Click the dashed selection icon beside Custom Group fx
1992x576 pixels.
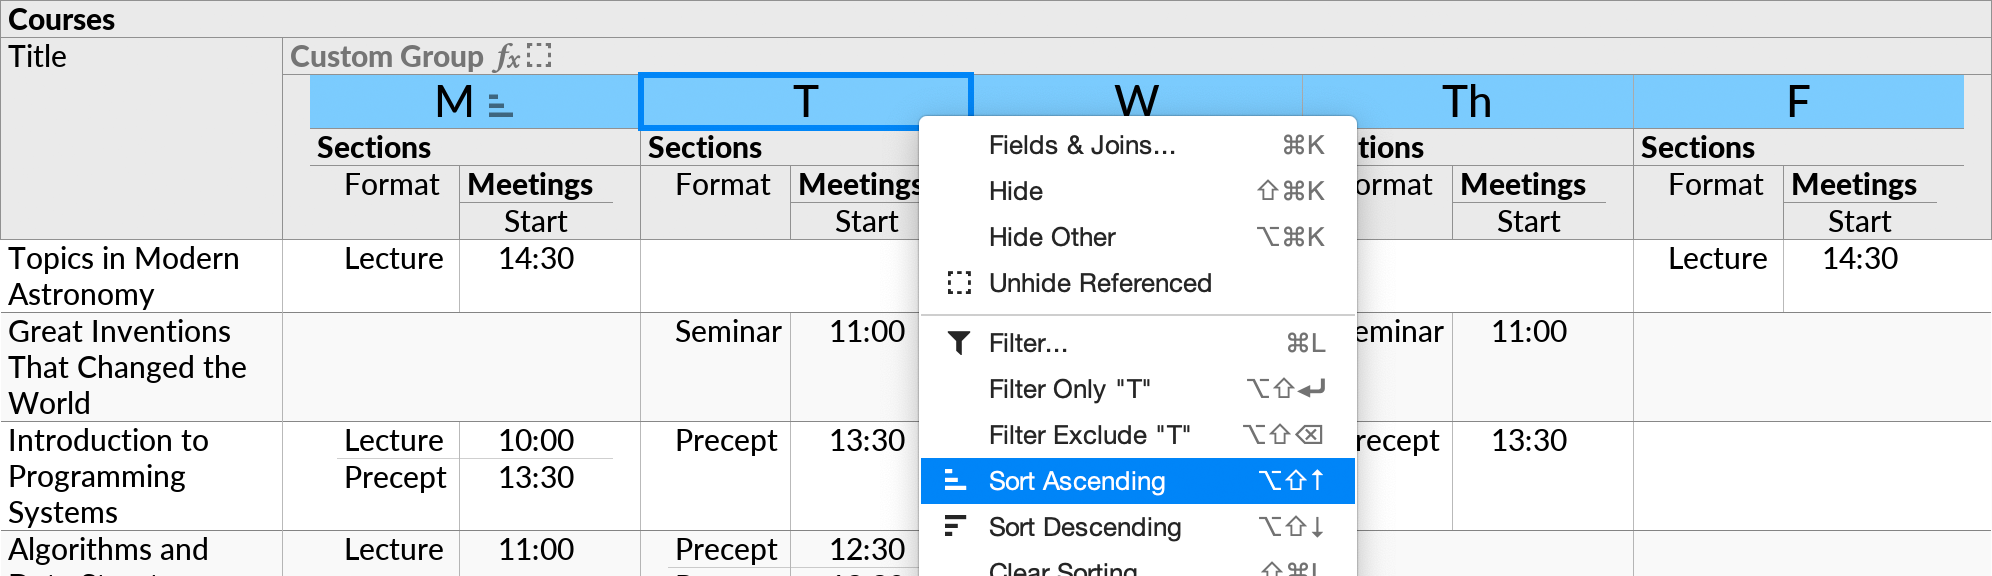click(541, 57)
